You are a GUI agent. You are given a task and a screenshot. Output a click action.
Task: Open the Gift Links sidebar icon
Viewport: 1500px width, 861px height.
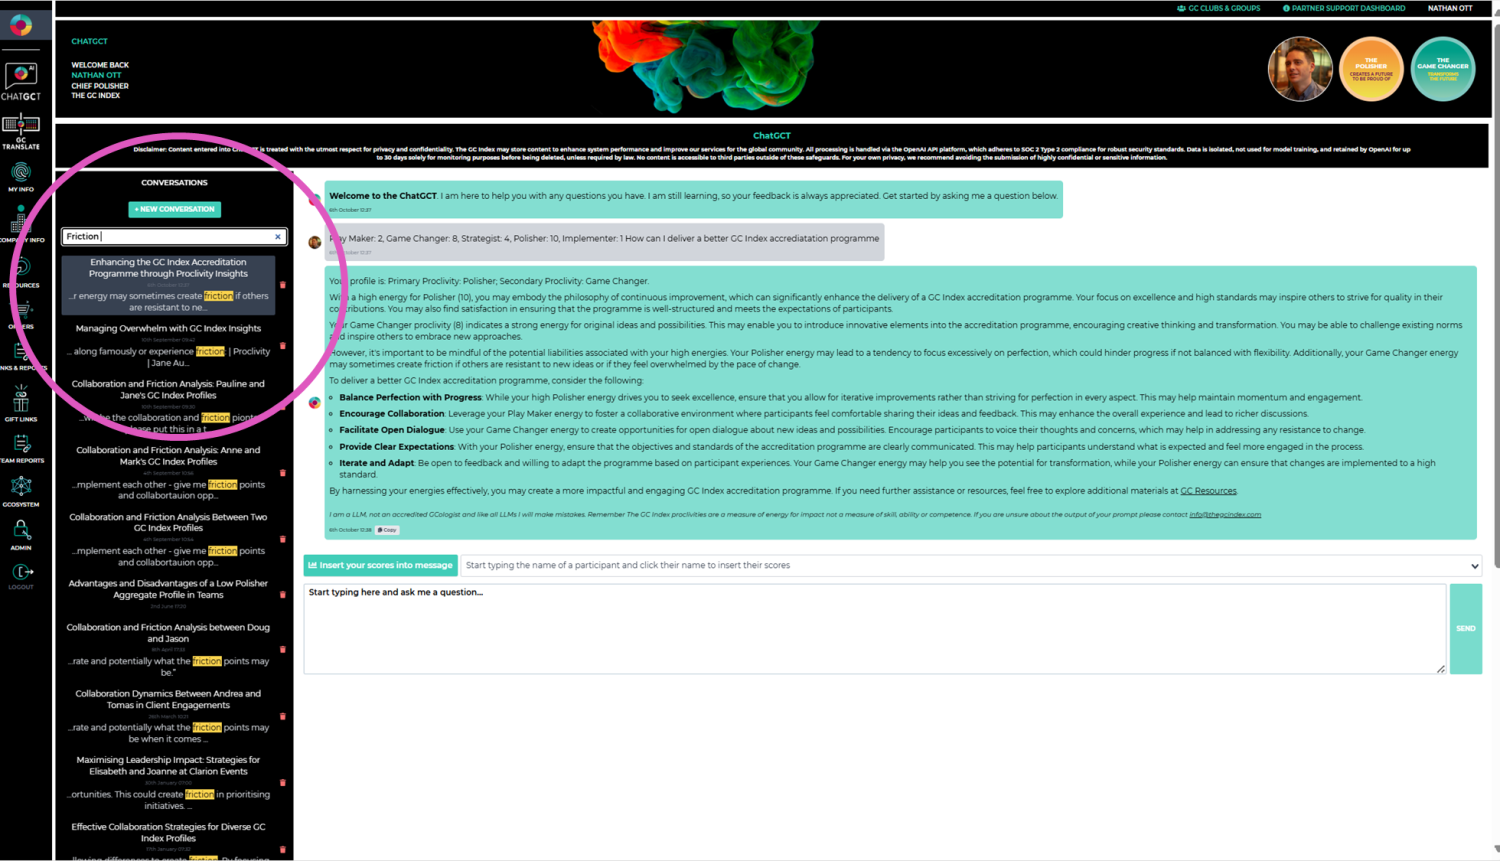[x=21, y=403]
